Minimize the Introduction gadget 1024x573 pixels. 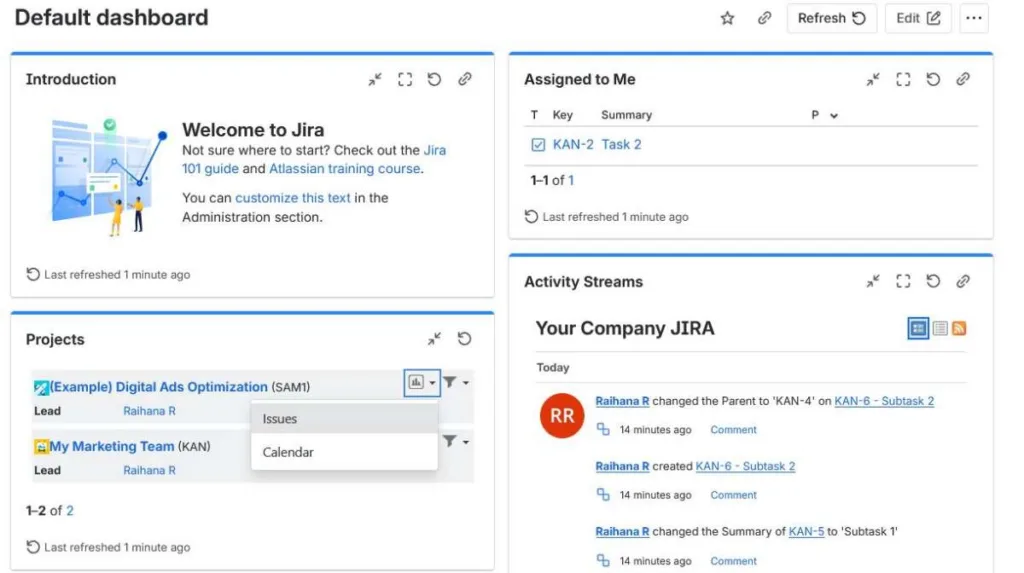[374, 80]
